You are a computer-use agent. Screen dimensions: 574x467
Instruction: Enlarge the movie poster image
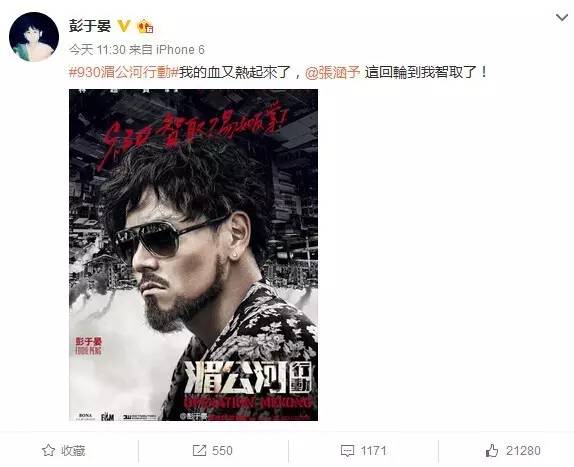(x=193, y=255)
